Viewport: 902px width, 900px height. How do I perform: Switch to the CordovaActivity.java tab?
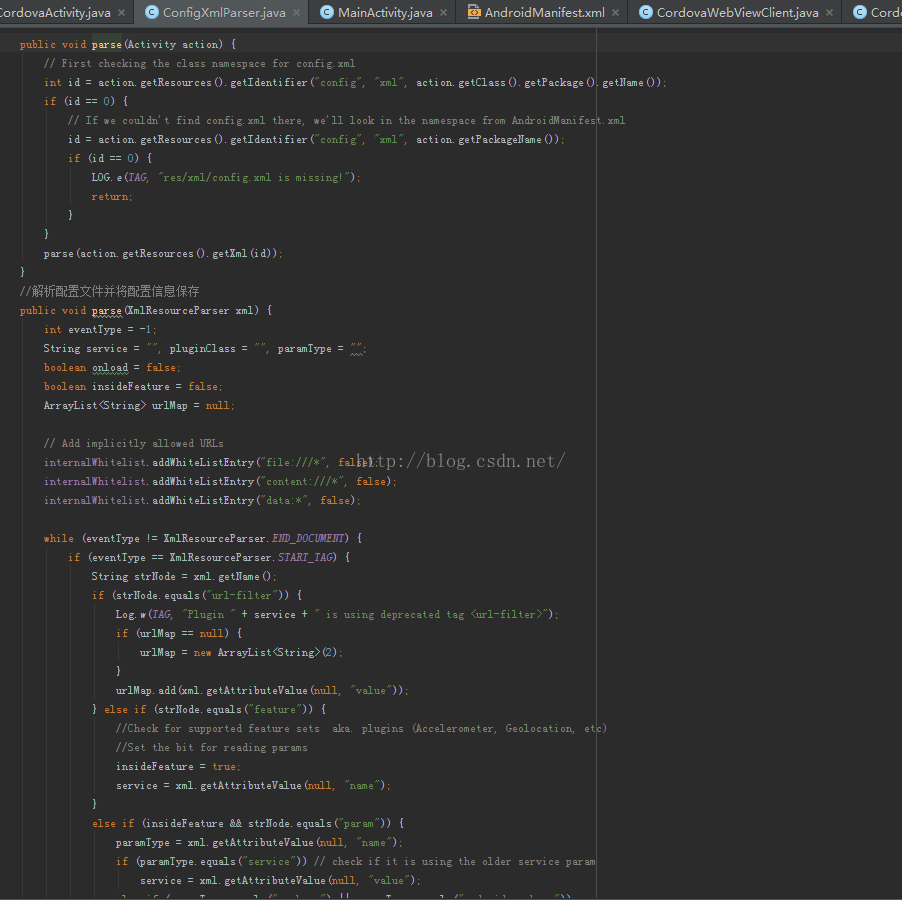(55, 13)
